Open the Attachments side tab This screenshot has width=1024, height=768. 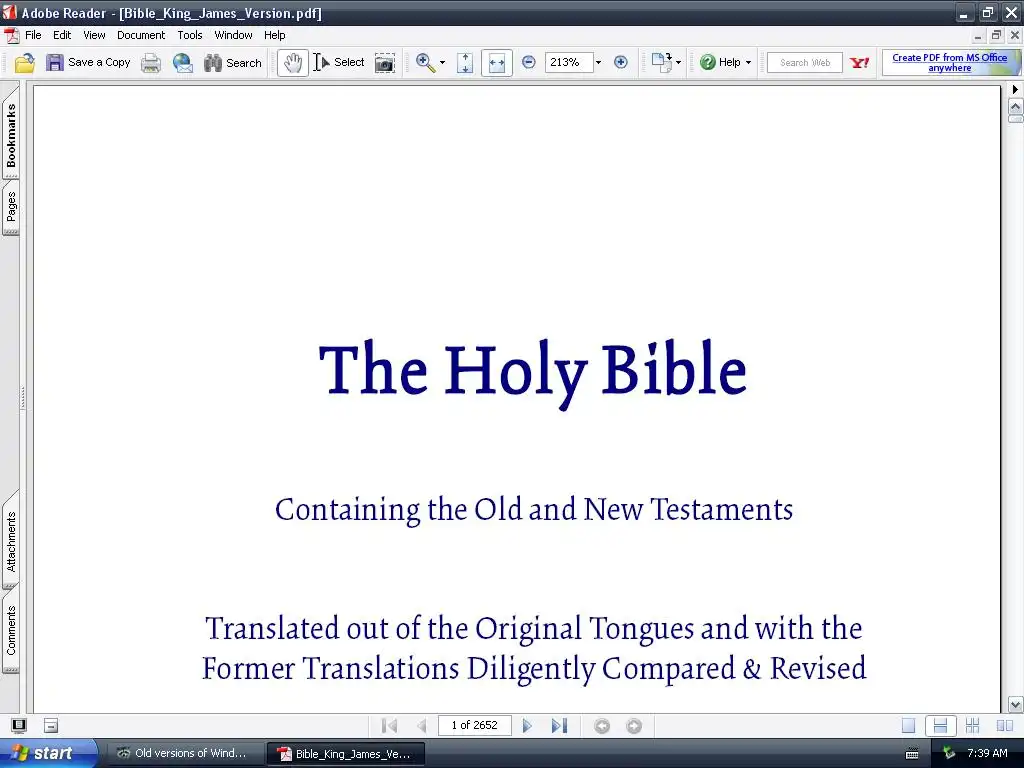pyautogui.click(x=11, y=541)
